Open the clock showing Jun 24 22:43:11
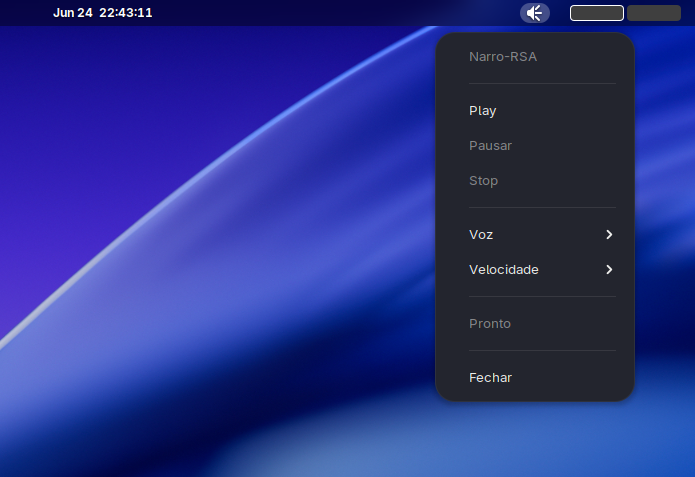 [x=102, y=13]
